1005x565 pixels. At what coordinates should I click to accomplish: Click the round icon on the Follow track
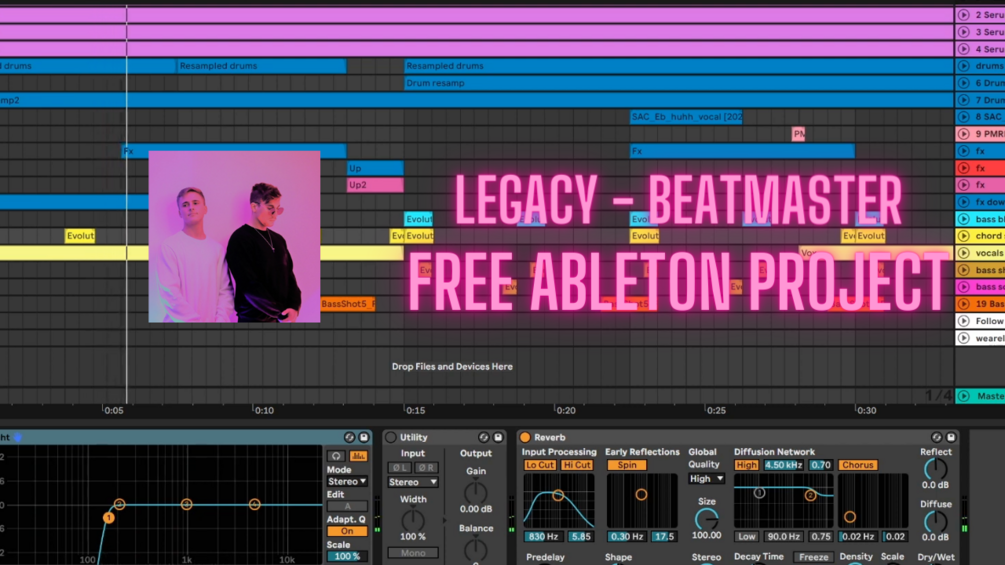click(x=963, y=321)
